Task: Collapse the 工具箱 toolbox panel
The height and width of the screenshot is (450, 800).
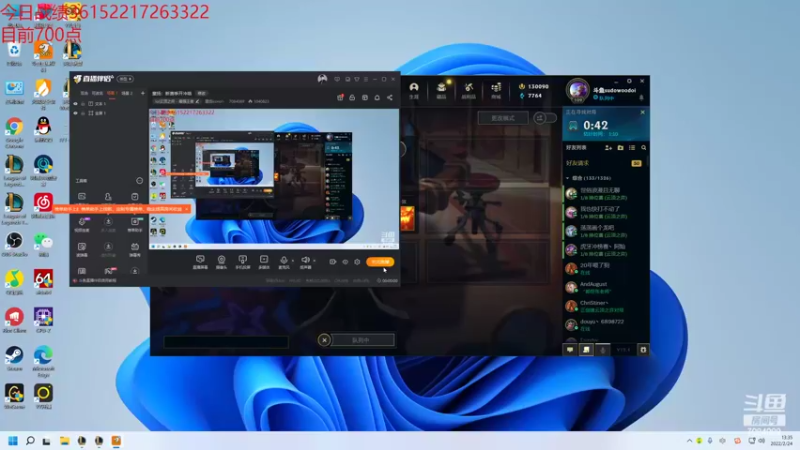Action: pos(139,181)
